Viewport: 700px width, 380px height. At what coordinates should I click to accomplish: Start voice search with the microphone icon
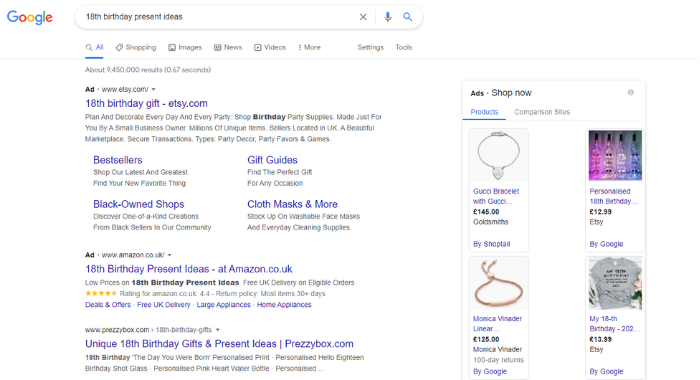pyautogui.click(x=388, y=17)
